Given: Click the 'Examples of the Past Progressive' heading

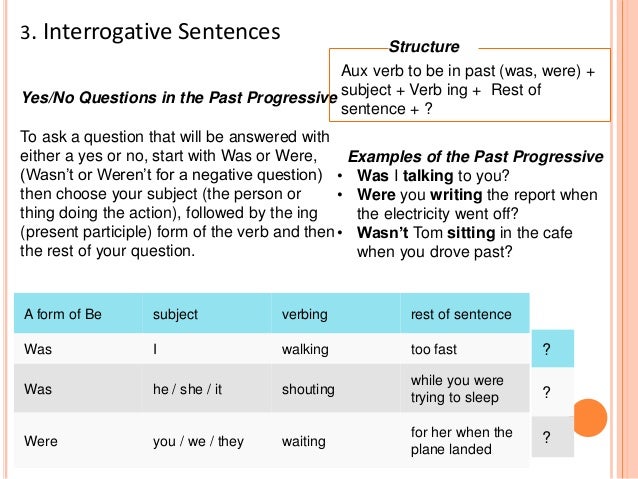Looking at the screenshot, I should (x=476, y=157).
